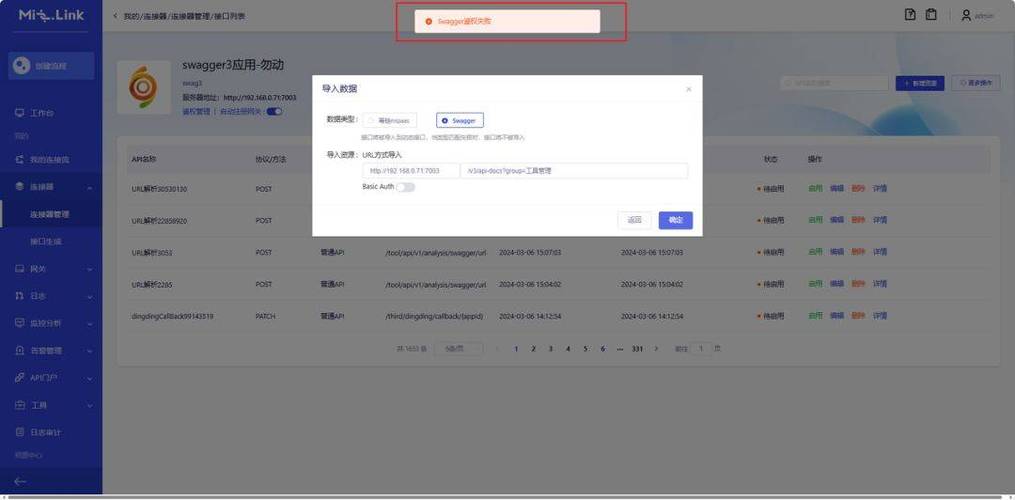This screenshot has height=500, width=1015.
Task: Click the 告警管理 icon in sidebar
Action: 19,350
